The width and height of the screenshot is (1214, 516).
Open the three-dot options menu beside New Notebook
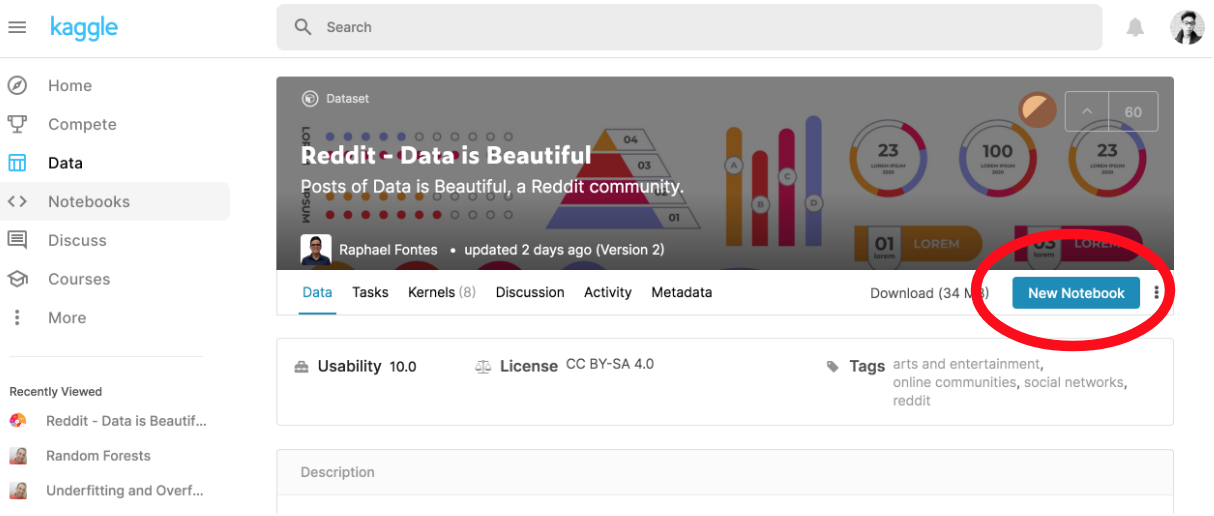[x=1157, y=293]
